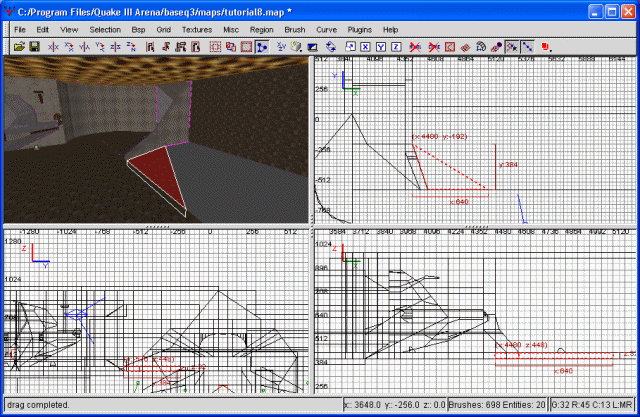Rotate selection around the X axis
The image size is (640, 417).
69,47
